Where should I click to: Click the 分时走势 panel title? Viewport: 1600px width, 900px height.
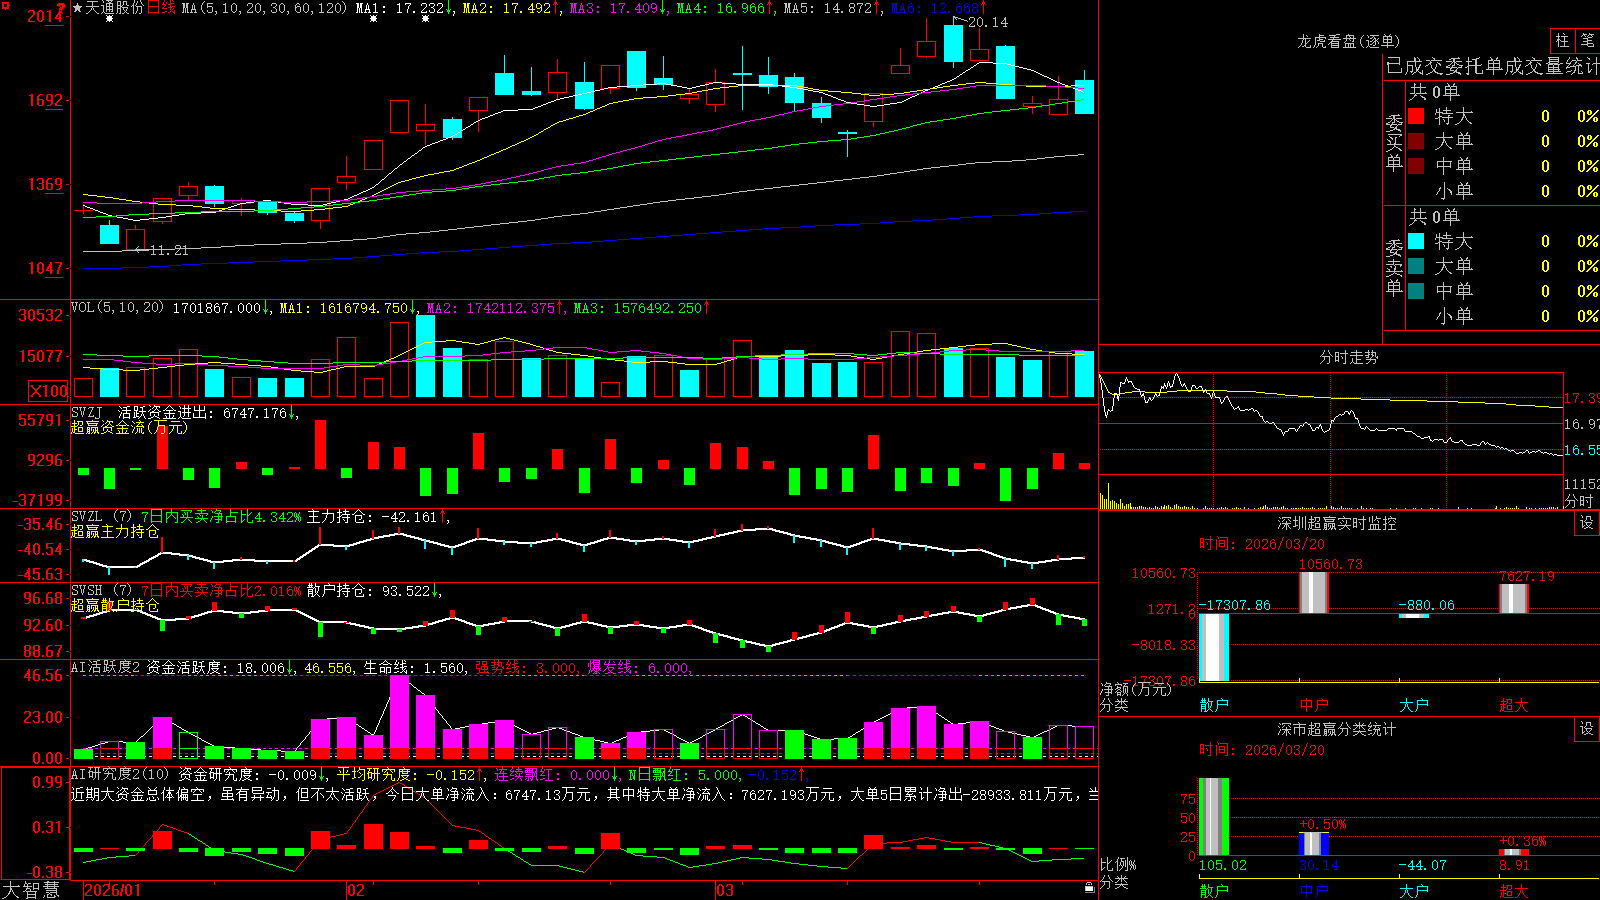[x=1348, y=357]
